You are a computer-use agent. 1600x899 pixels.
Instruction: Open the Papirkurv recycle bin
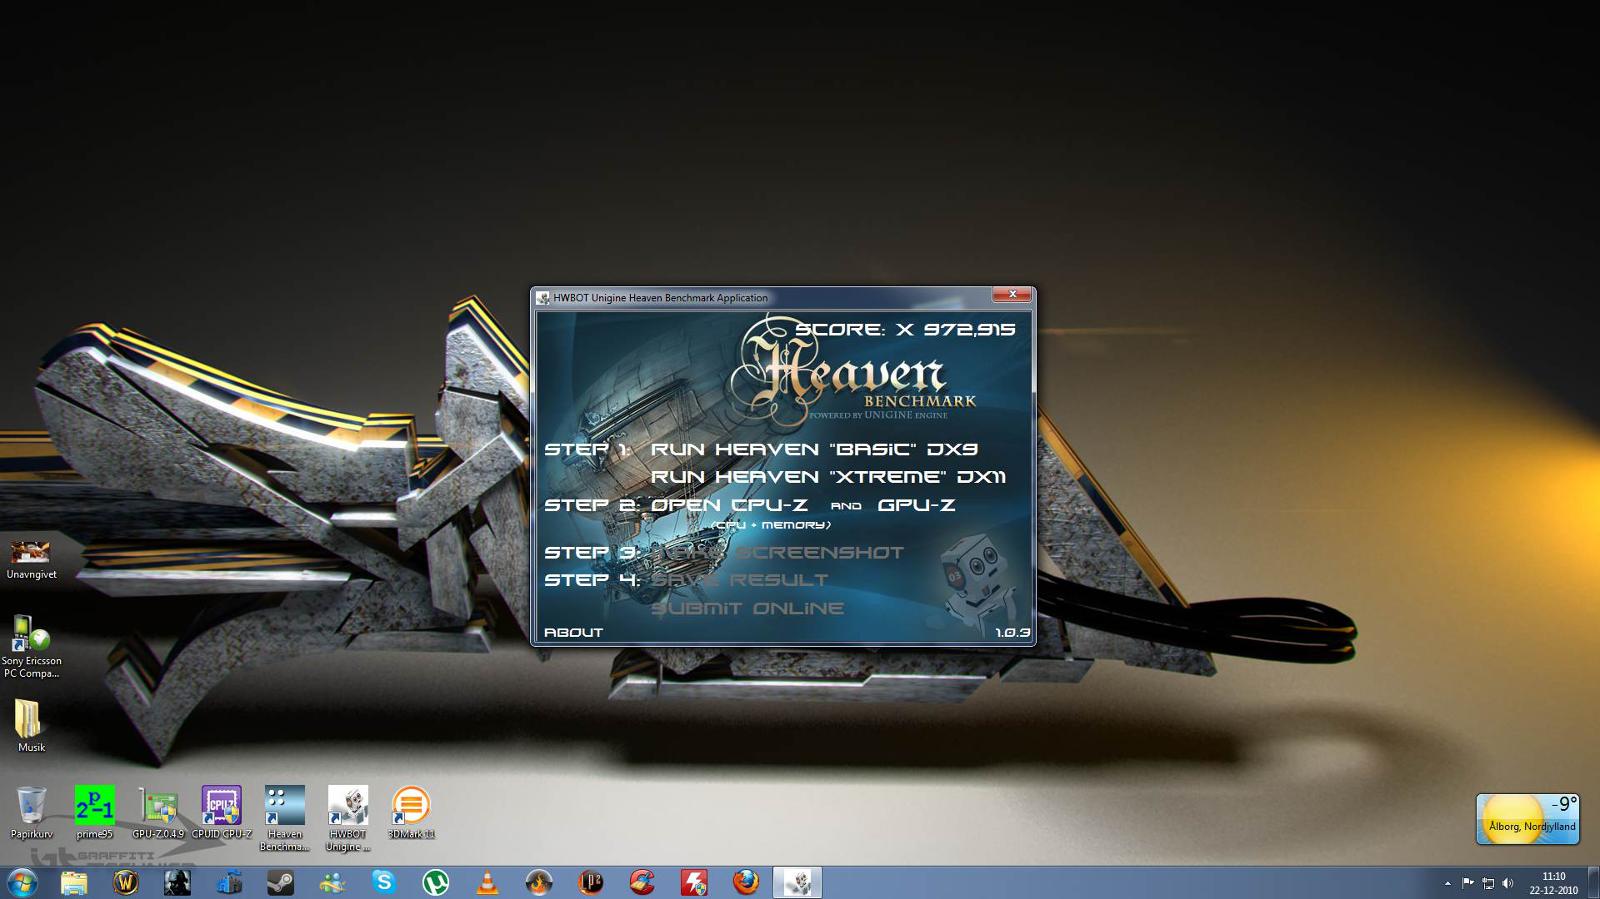click(31, 812)
